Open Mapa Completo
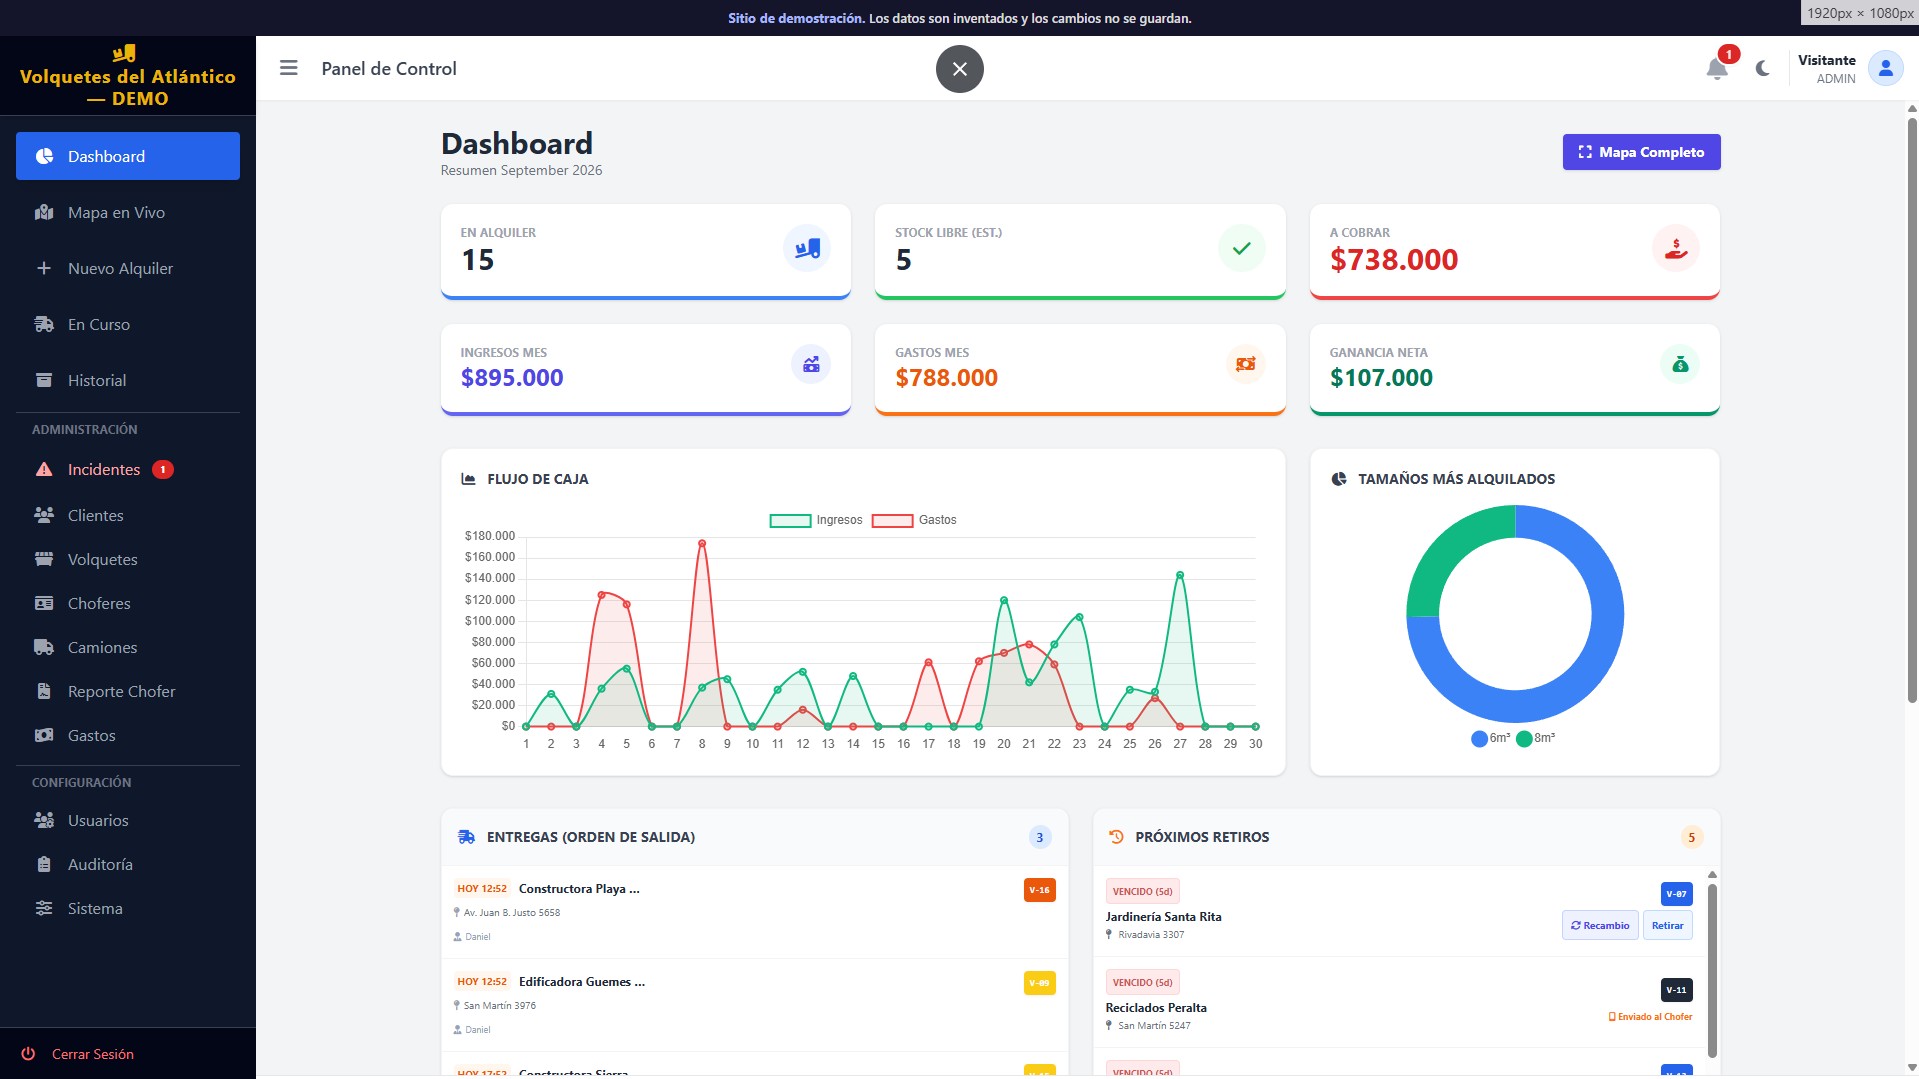The image size is (1919, 1079). (x=1642, y=152)
